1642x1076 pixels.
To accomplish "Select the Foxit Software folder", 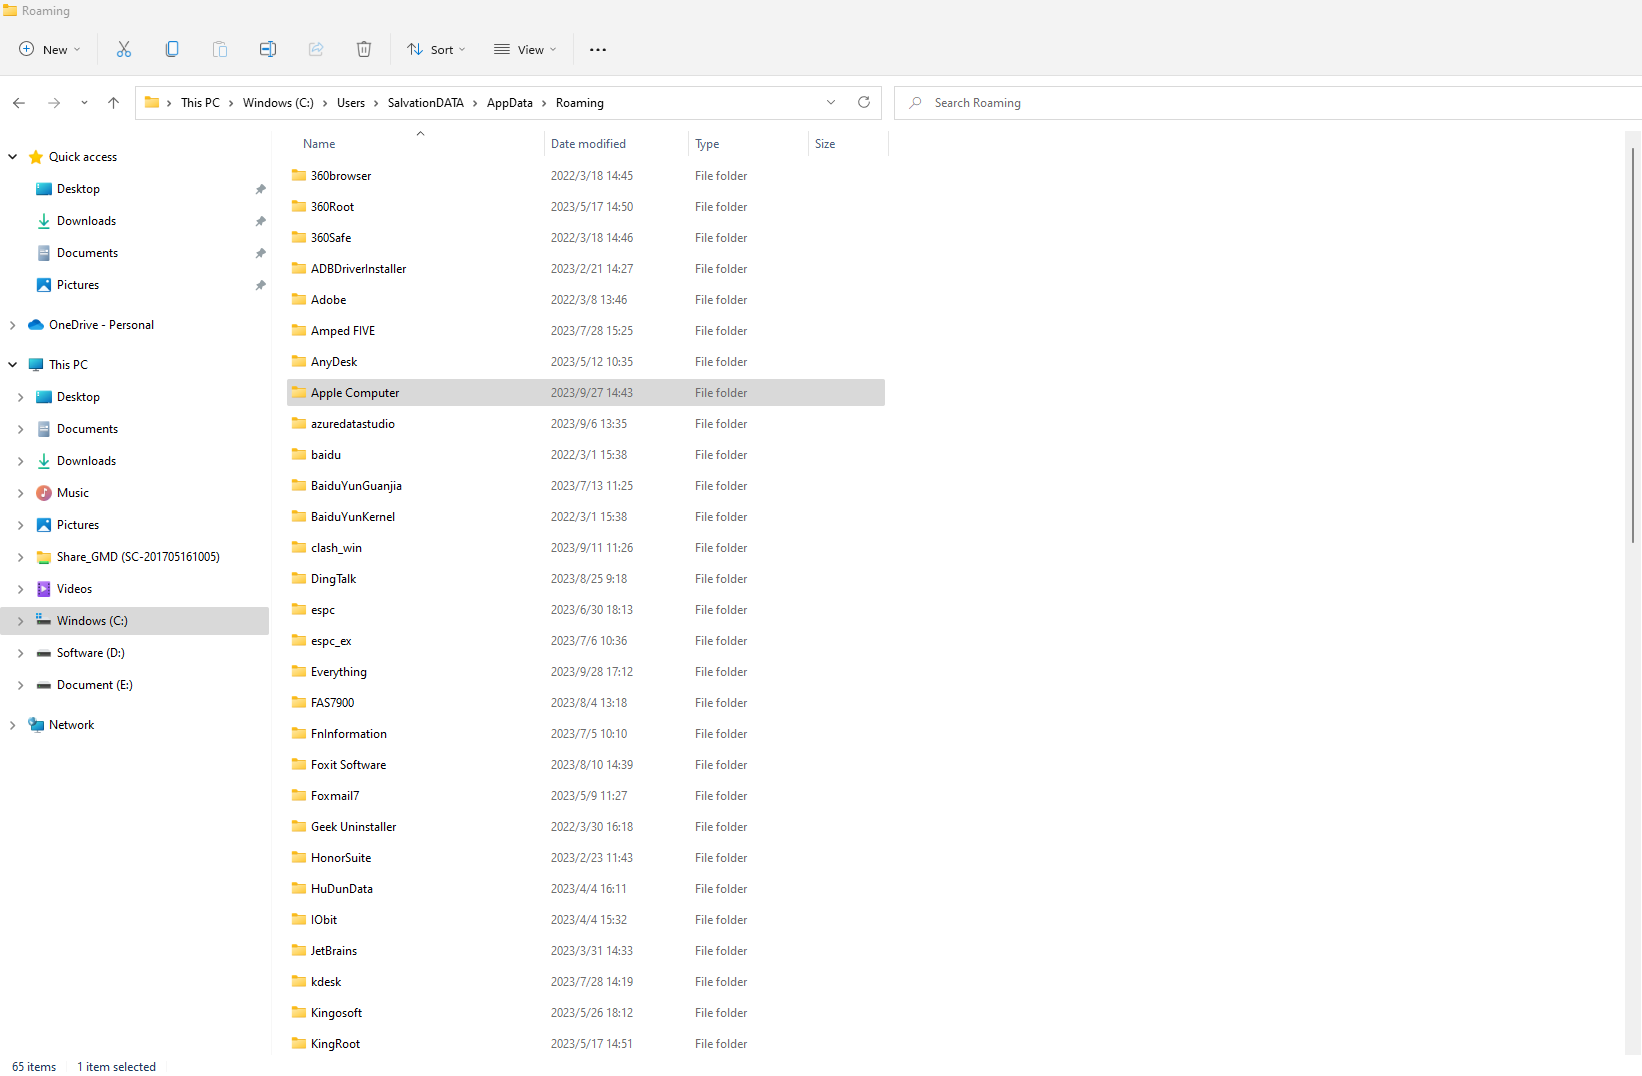I will [x=586, y=765].
